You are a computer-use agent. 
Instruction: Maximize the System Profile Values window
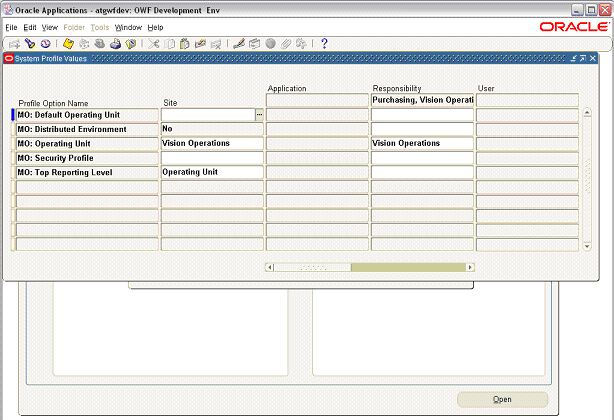[x=583, y=58]
